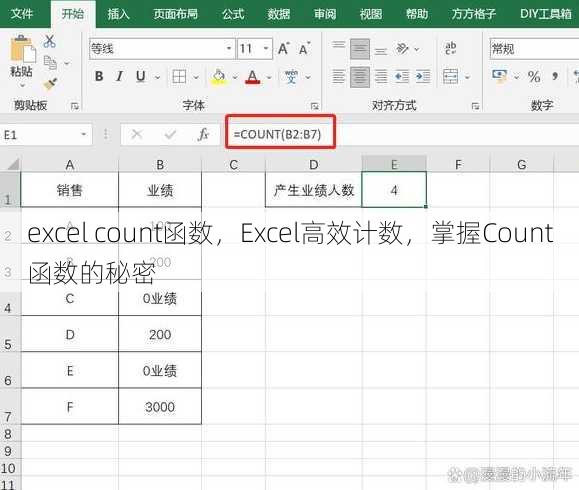The width and height of the screenshot is (579, 490).
Task: Open the font name dropdown
Action: tap(229, 48)
